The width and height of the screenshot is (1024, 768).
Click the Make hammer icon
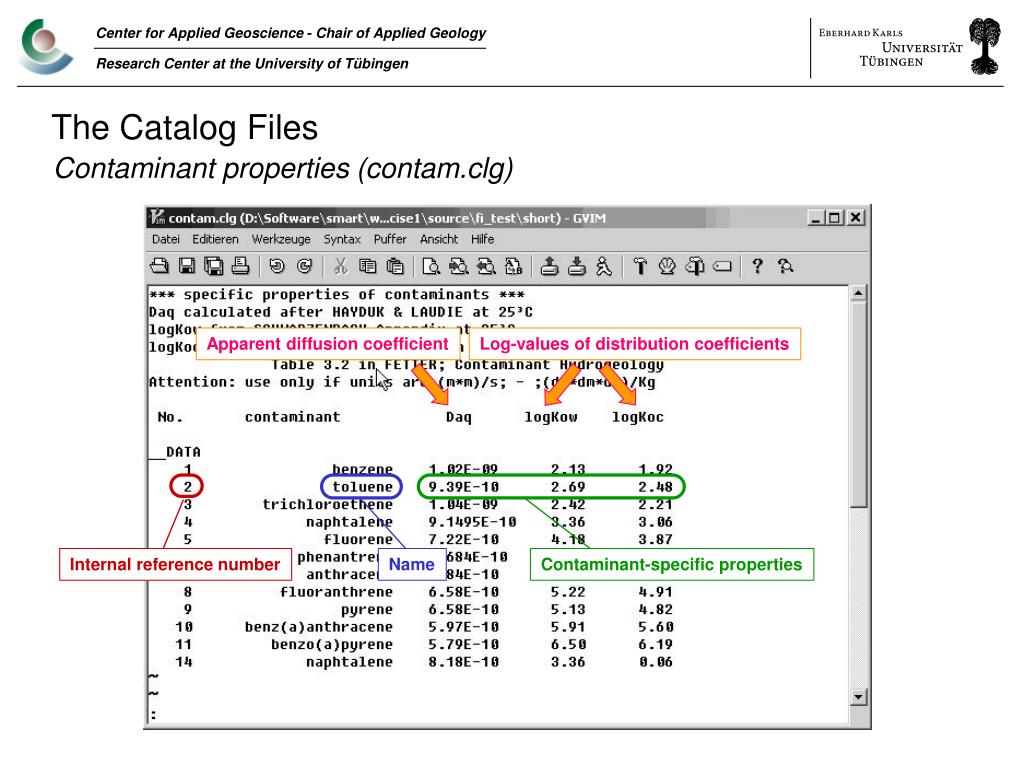tap(640, 266)
